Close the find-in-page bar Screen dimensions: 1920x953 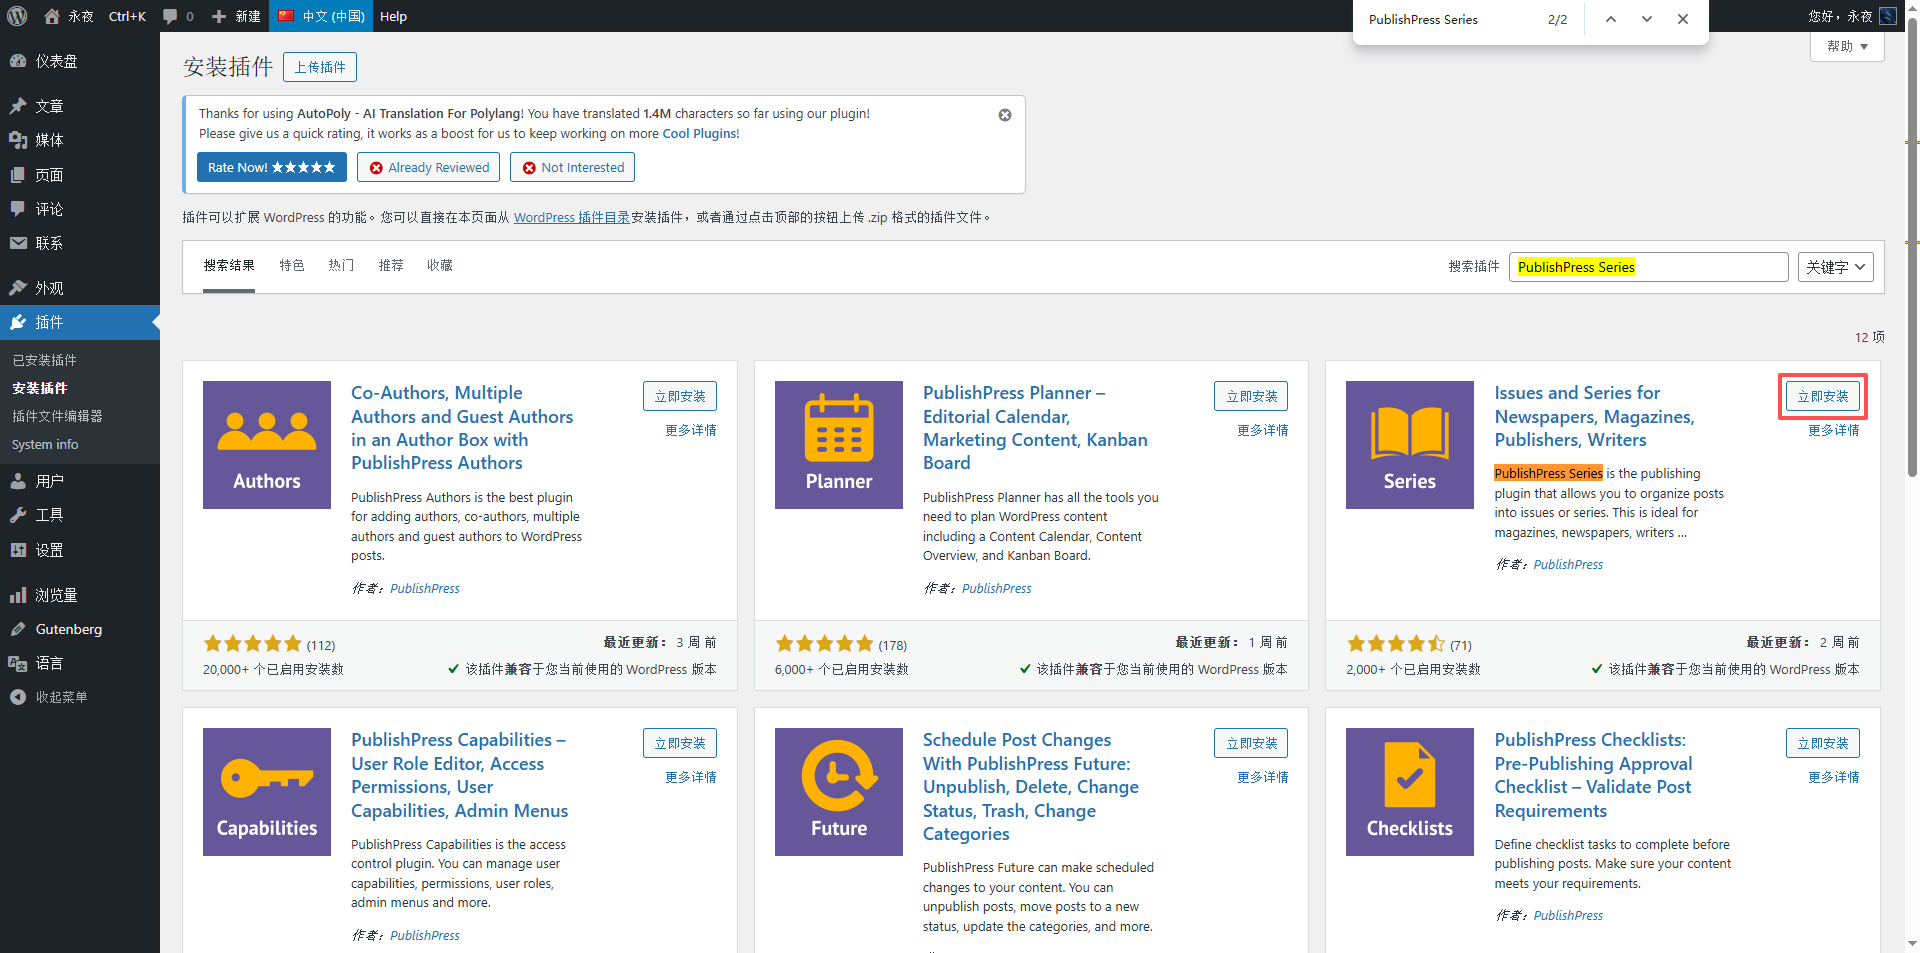coord(1683,19)
